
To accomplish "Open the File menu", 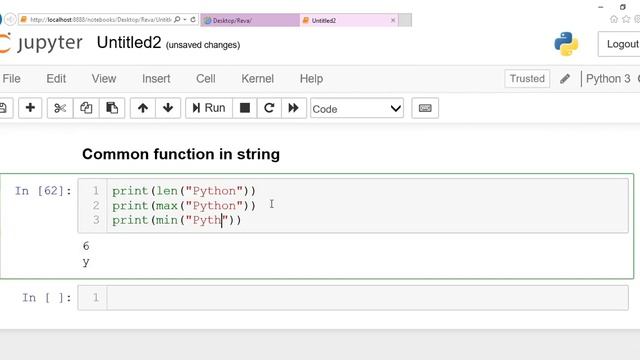I will click(x=11, y=78).
